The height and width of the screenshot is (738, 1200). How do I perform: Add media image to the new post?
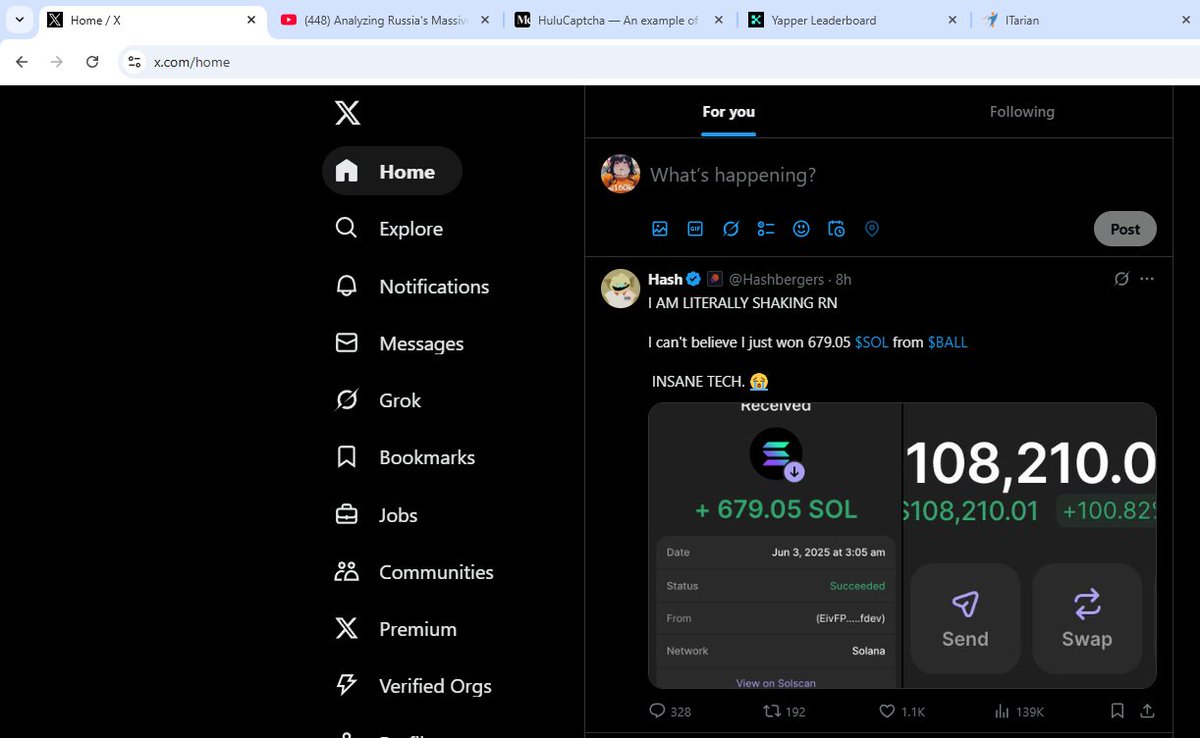[x=660, y=229]
